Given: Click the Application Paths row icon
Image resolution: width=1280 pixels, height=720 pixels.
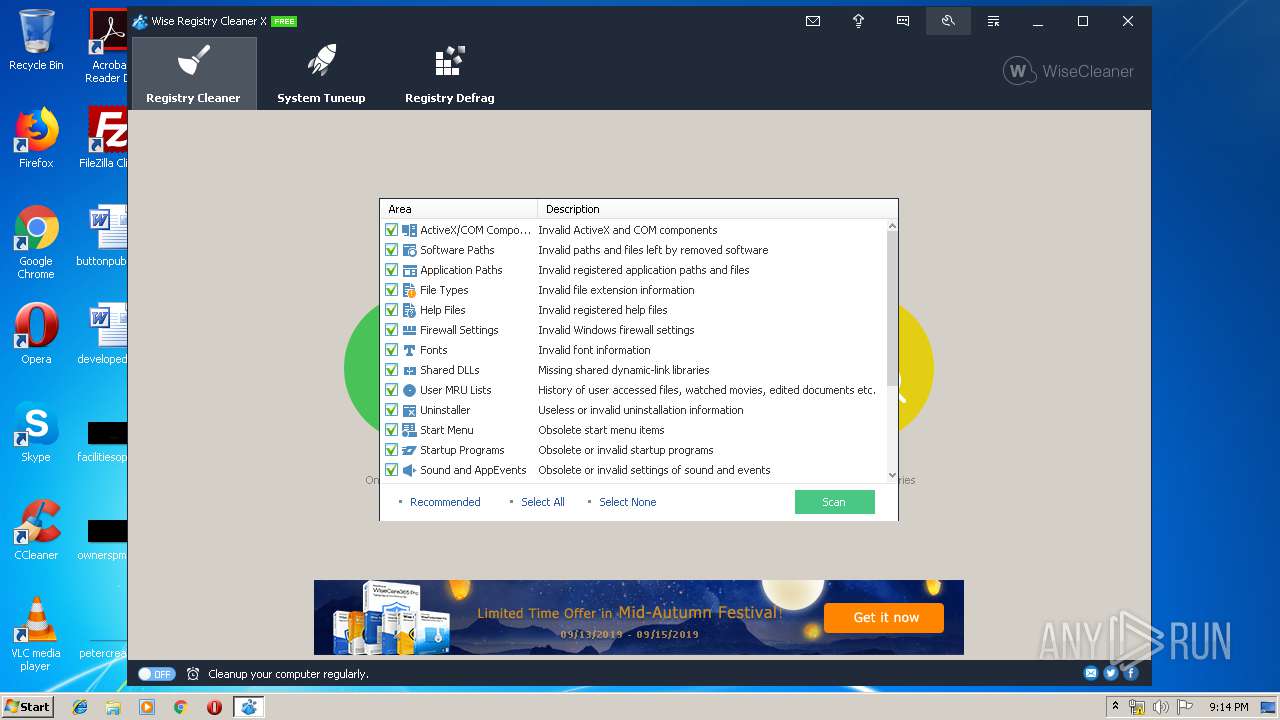Looking at the screenshot, I should click(409, 270).
